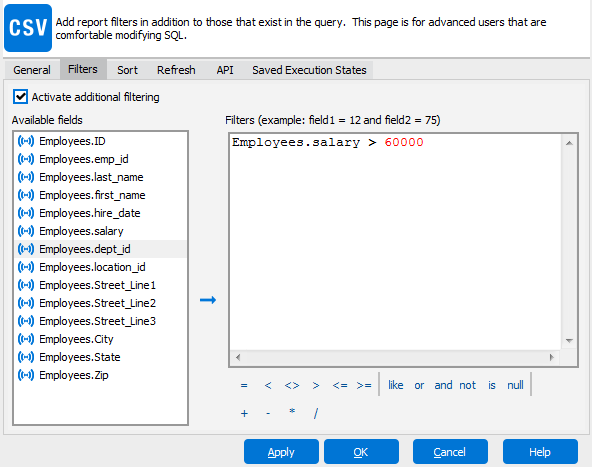Insert the not-equal <> operator
592x467 pixels.
[292, 385]
